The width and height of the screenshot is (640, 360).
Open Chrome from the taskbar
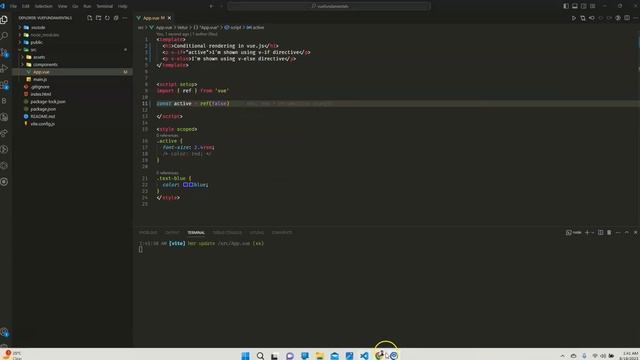coord(379,356)
